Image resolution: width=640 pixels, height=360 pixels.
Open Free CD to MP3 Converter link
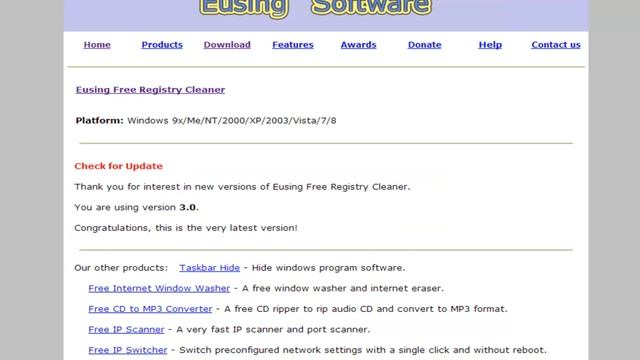pyautogui.click(x=150, y=309)
